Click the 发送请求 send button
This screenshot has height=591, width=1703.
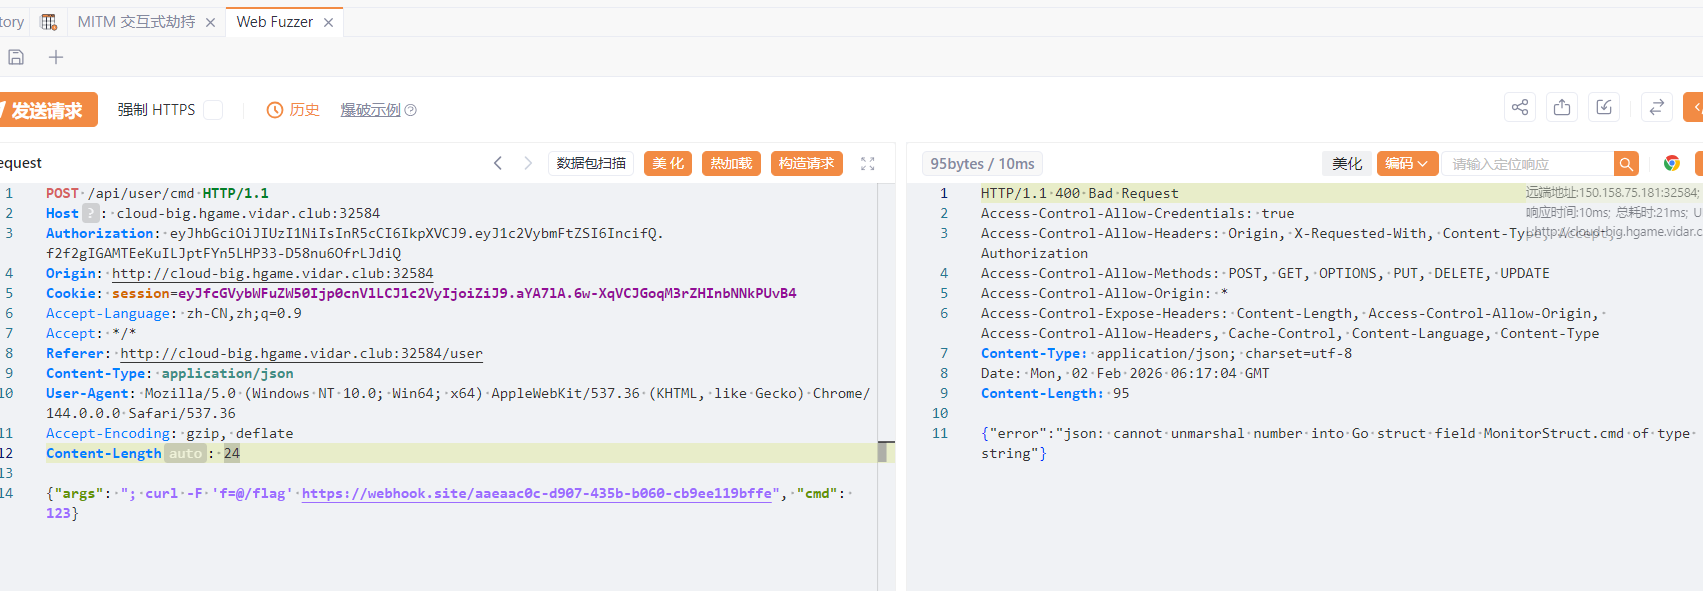(46, 110)
